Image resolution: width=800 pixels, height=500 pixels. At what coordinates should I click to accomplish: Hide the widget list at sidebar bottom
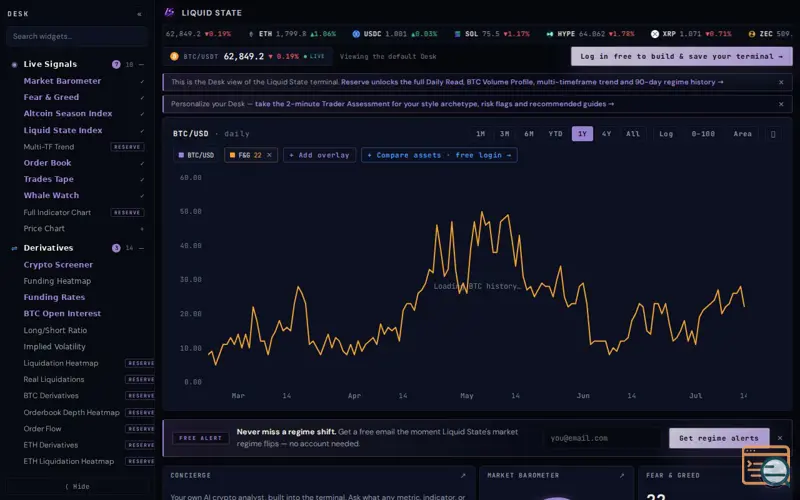pos(78,487)
